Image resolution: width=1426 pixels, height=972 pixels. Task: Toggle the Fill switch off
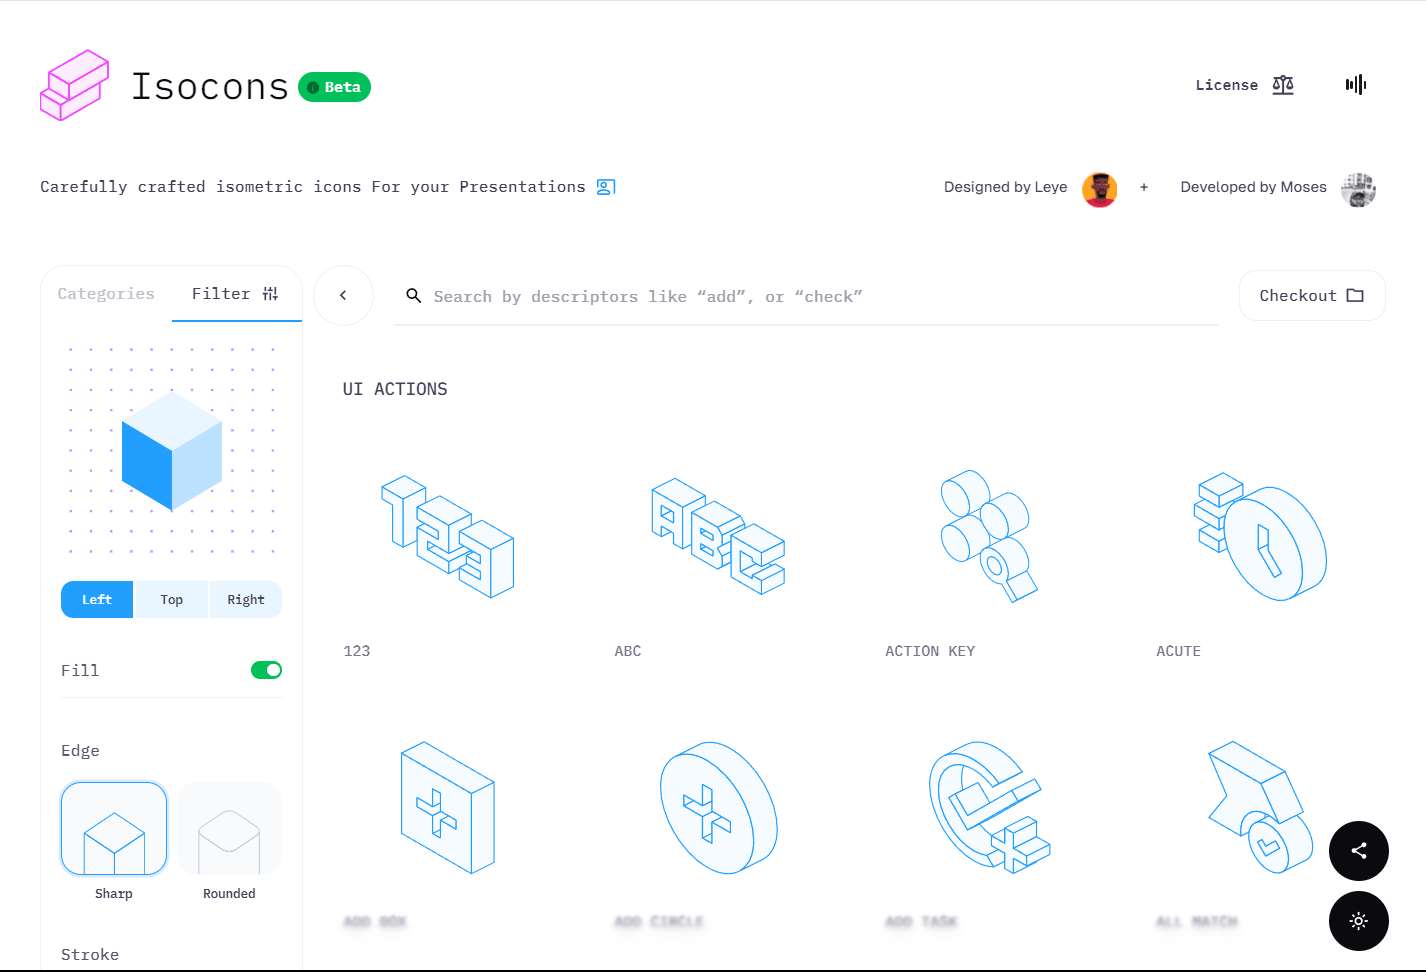pyautogui.click(x=266, y=670)
